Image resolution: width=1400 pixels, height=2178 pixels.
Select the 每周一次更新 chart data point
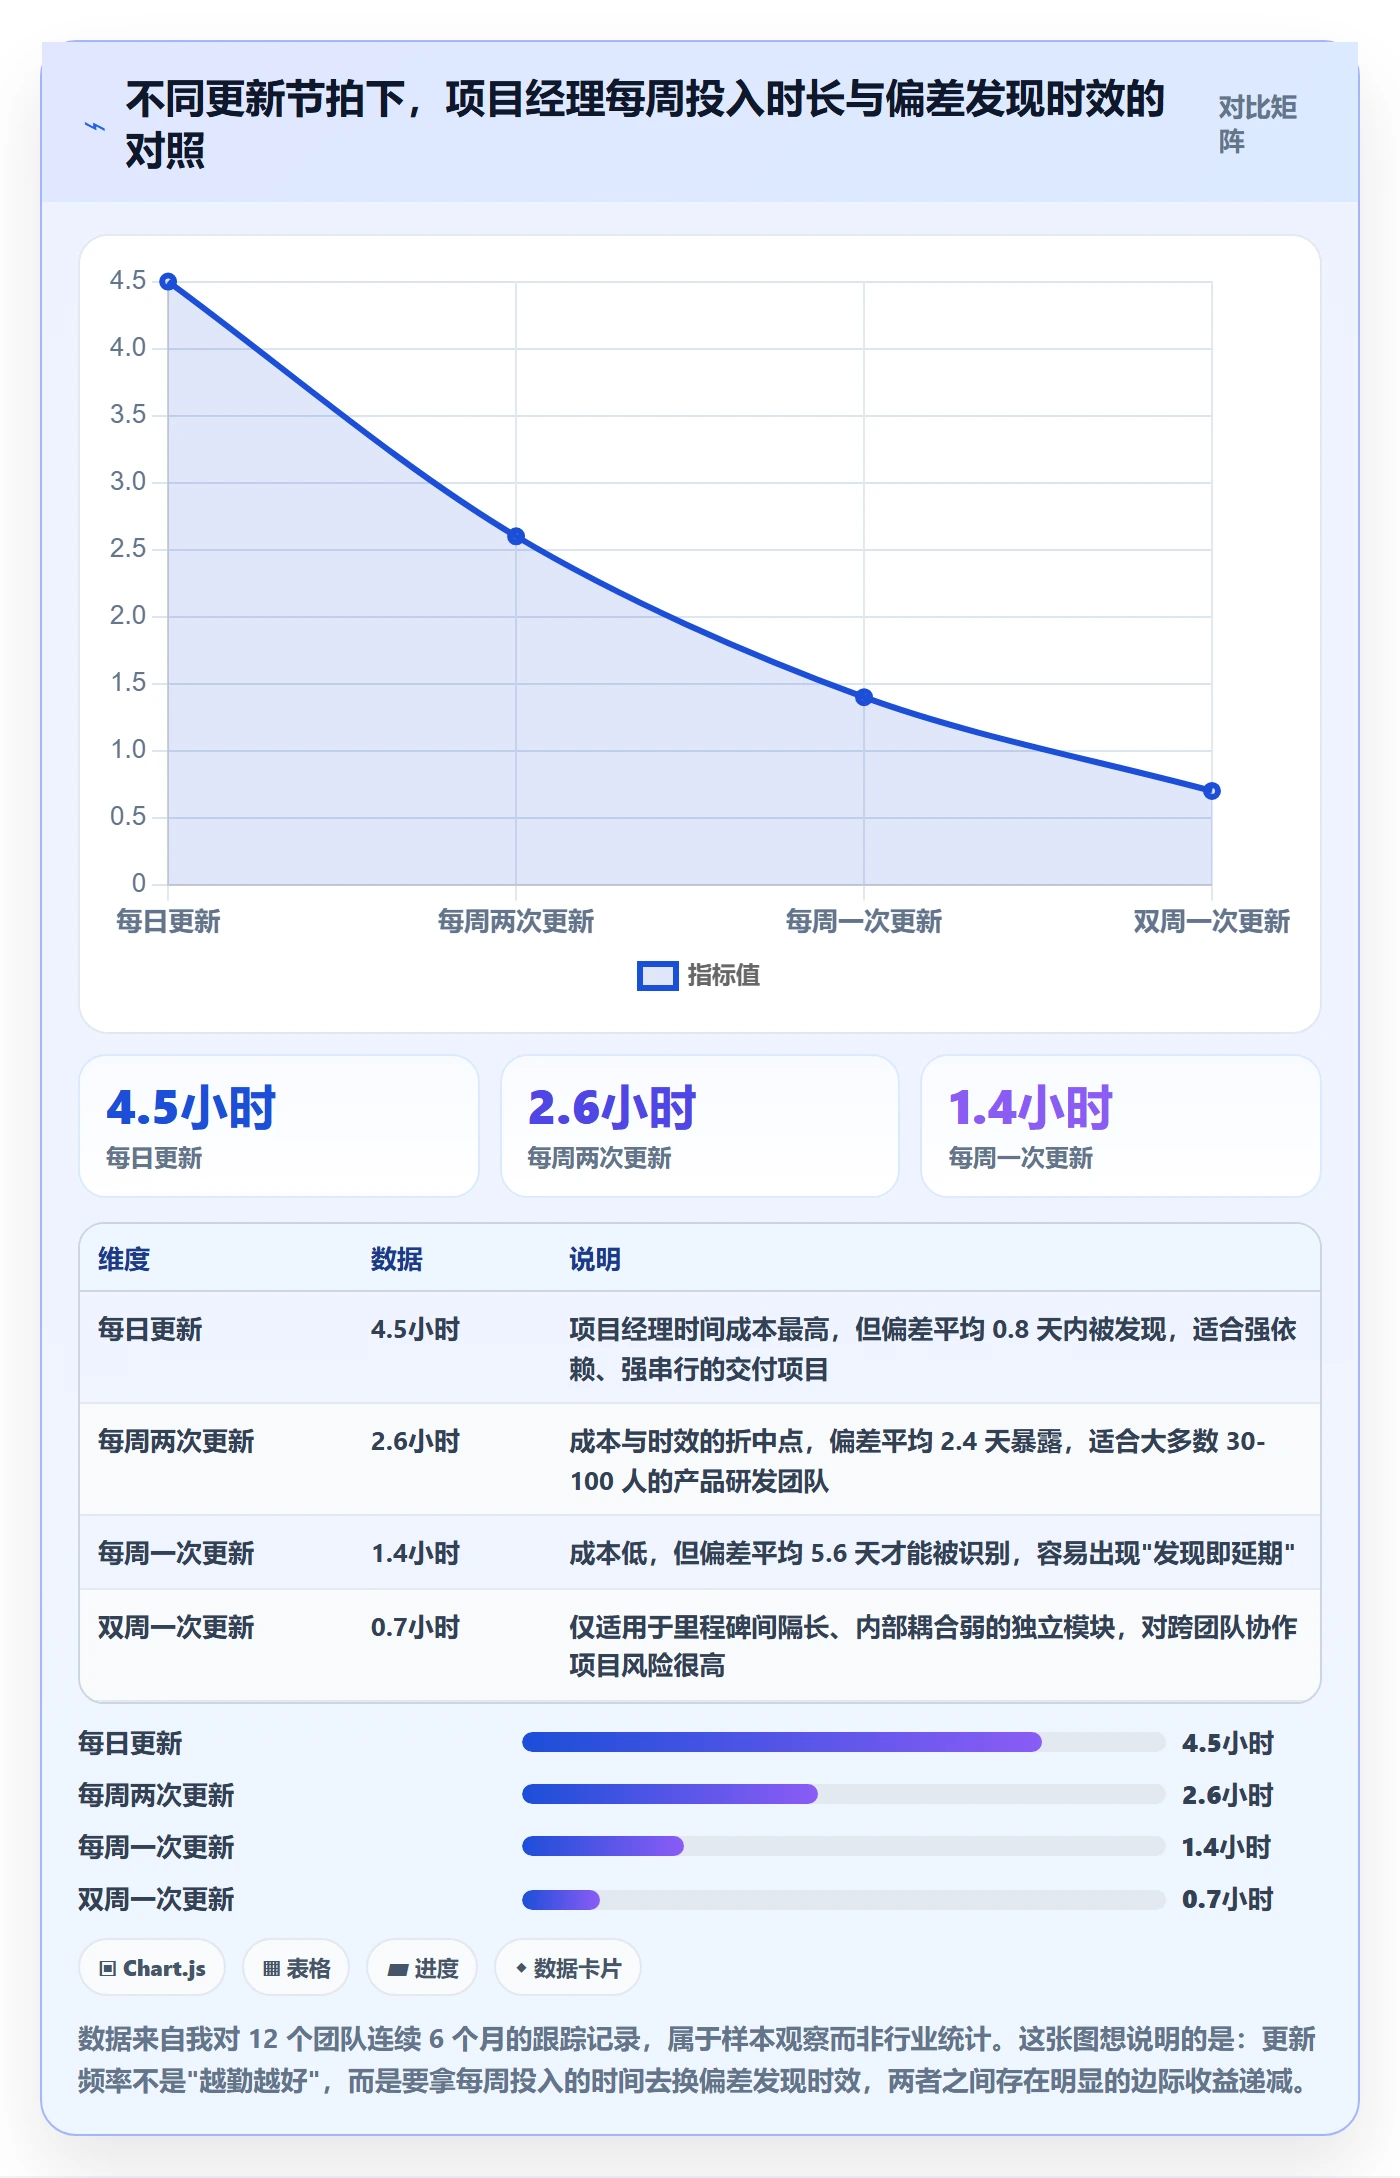coord(864,697)
